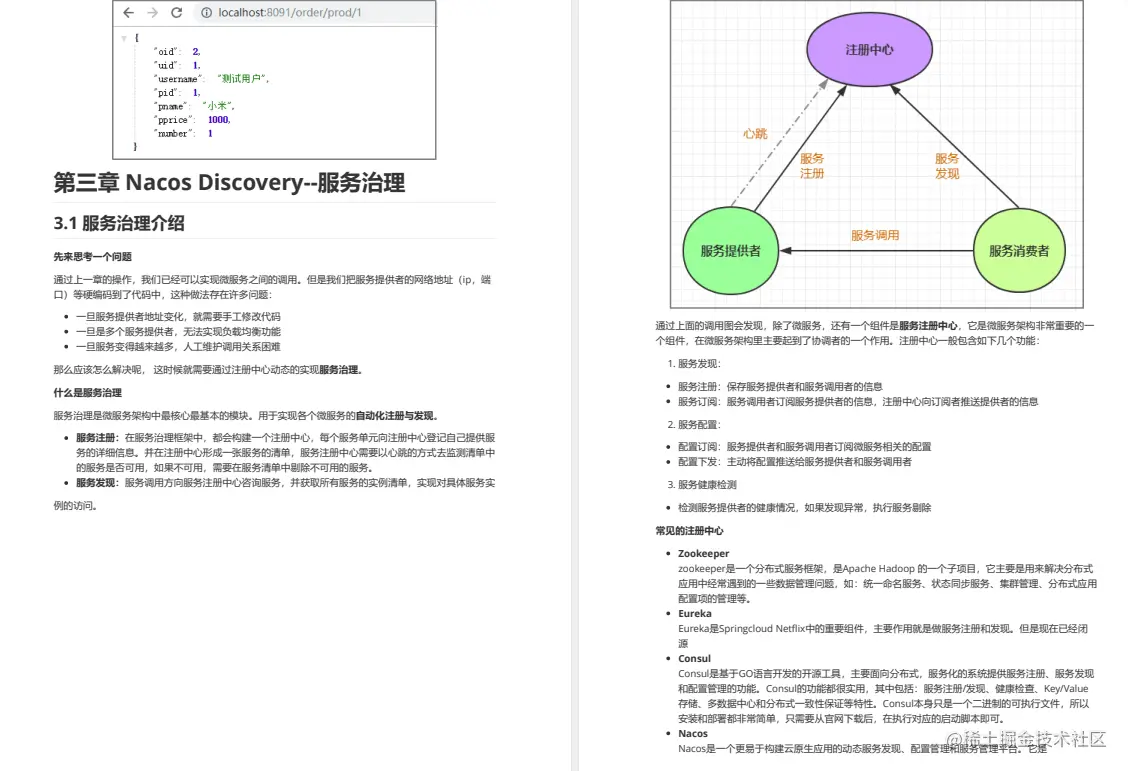This screenshot has width=1128, height=771.
Task: Select the purple 注册中心 node in diagram
Action: click(x=869, y=47)
